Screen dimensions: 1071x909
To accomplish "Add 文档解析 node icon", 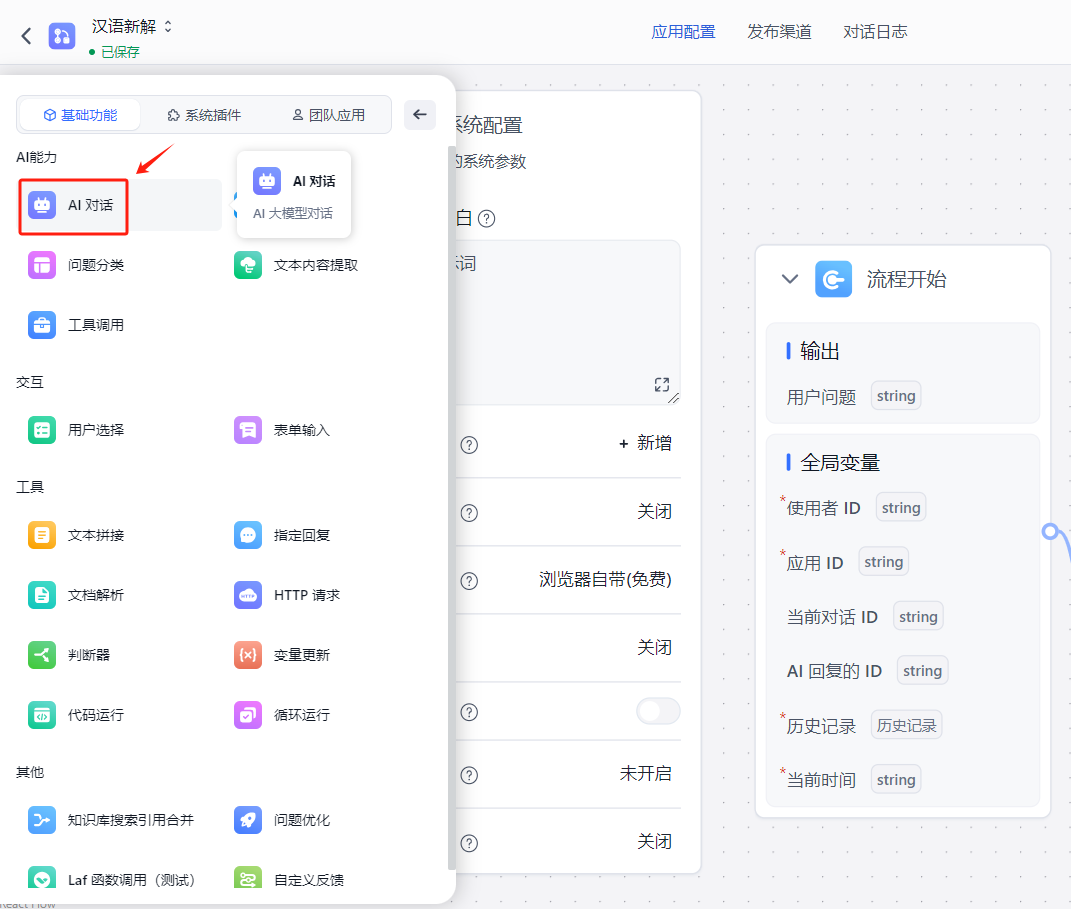I will (x=42, y=596).
